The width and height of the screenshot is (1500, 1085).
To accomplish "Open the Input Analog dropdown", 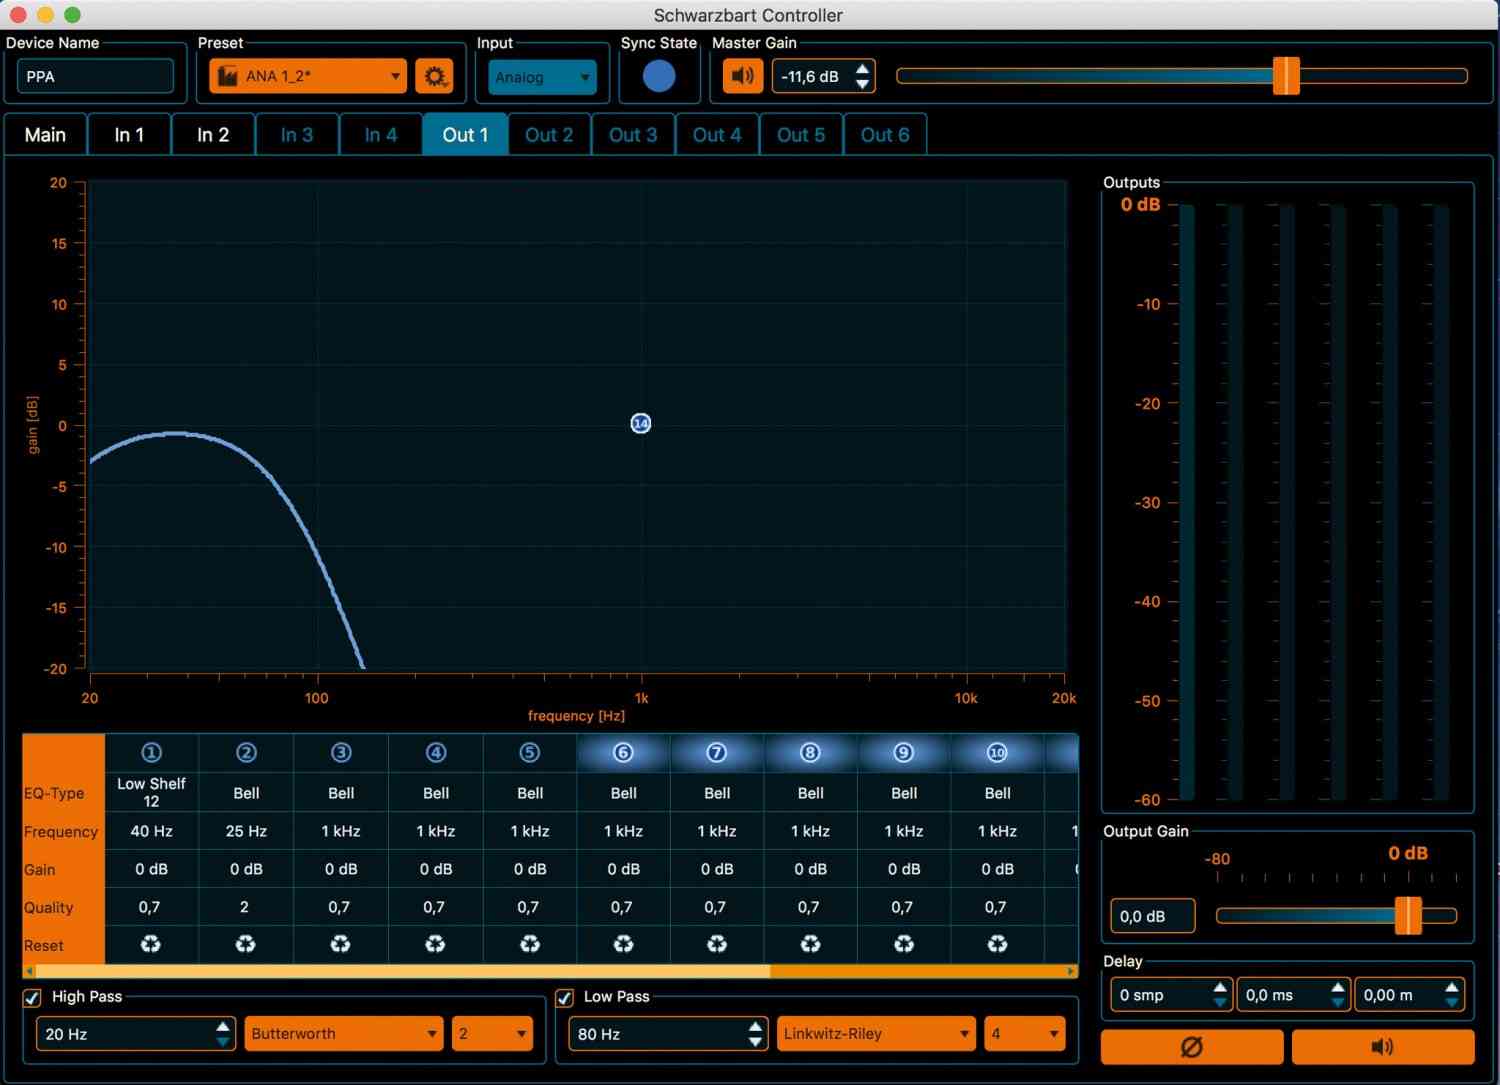I will tap(542, 77).
